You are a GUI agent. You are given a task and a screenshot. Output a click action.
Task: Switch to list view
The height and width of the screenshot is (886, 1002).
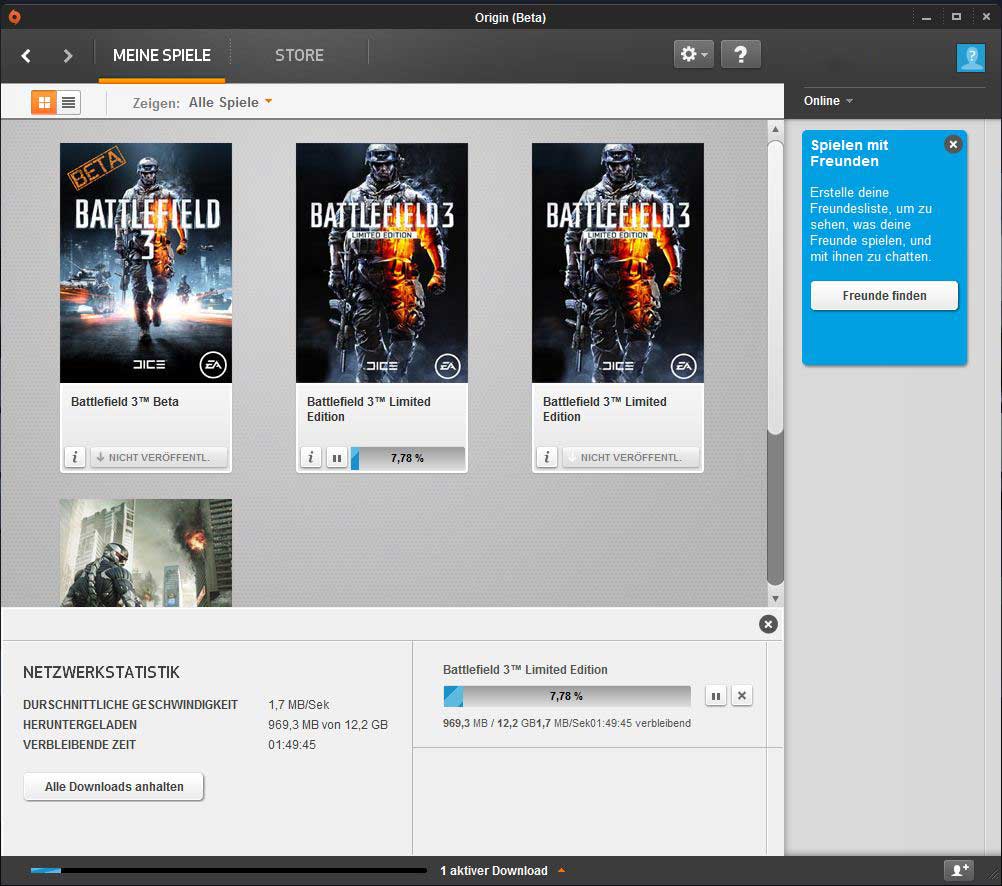pos(68,102)
